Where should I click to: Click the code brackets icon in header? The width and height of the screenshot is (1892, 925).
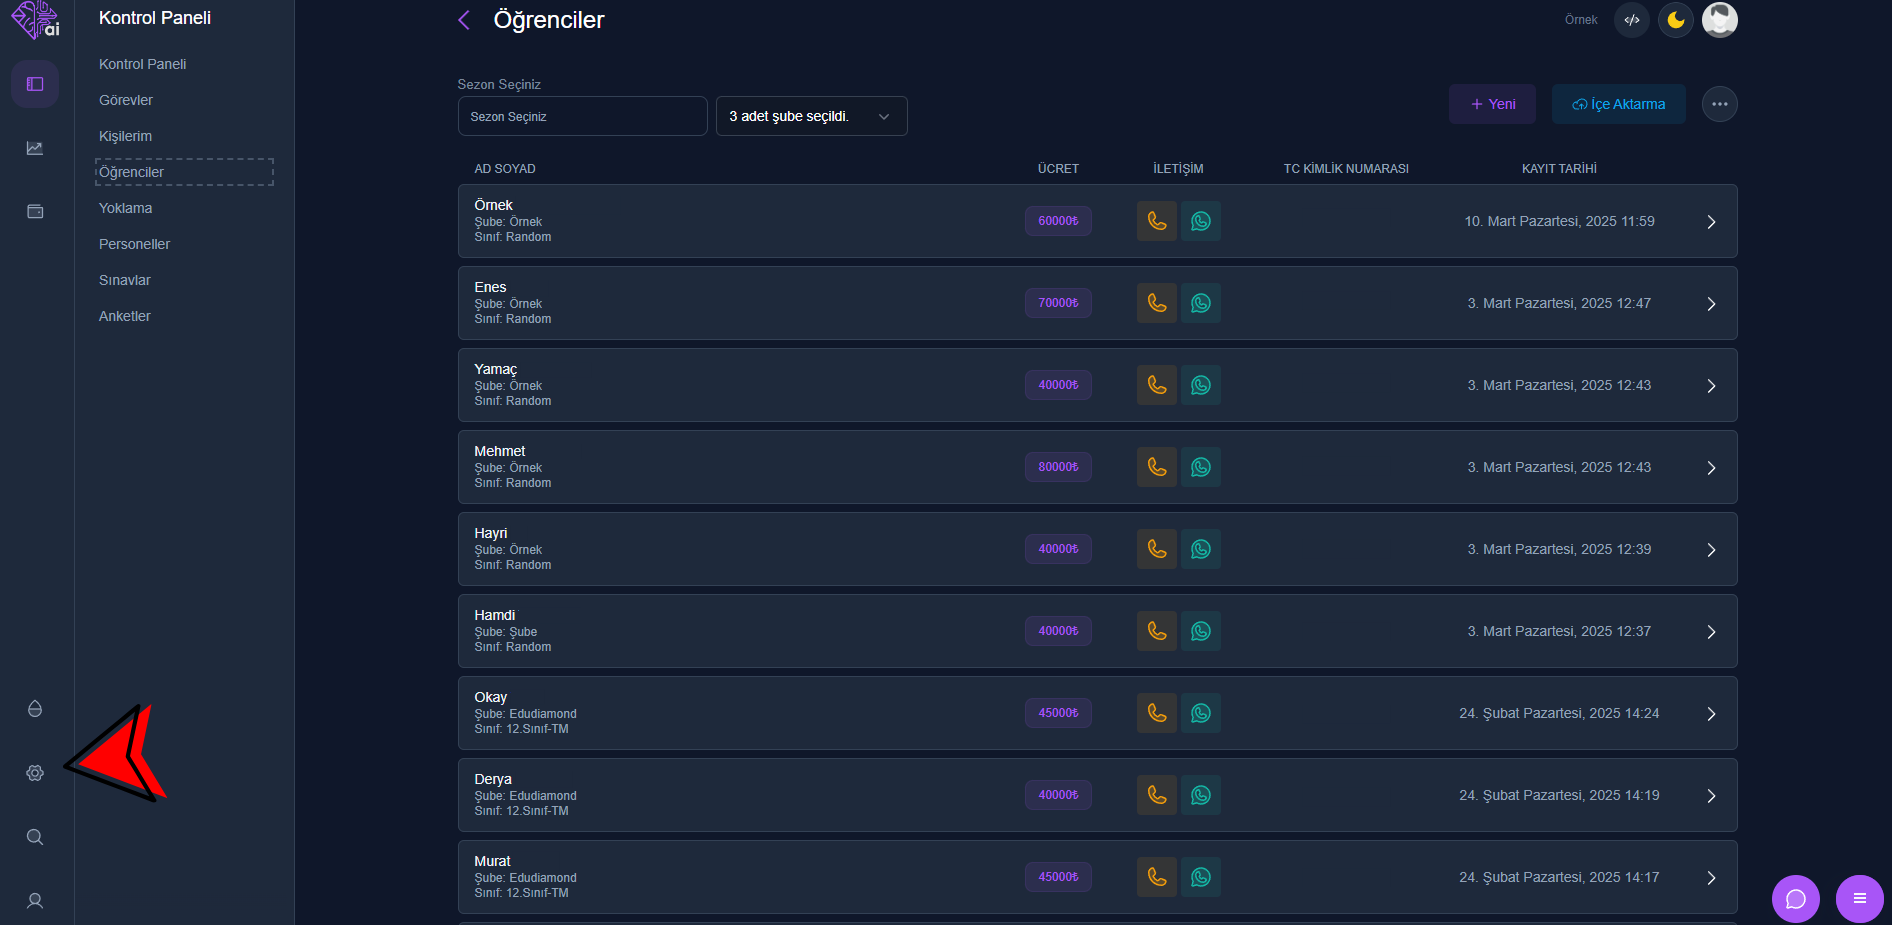coord(1632,20)
